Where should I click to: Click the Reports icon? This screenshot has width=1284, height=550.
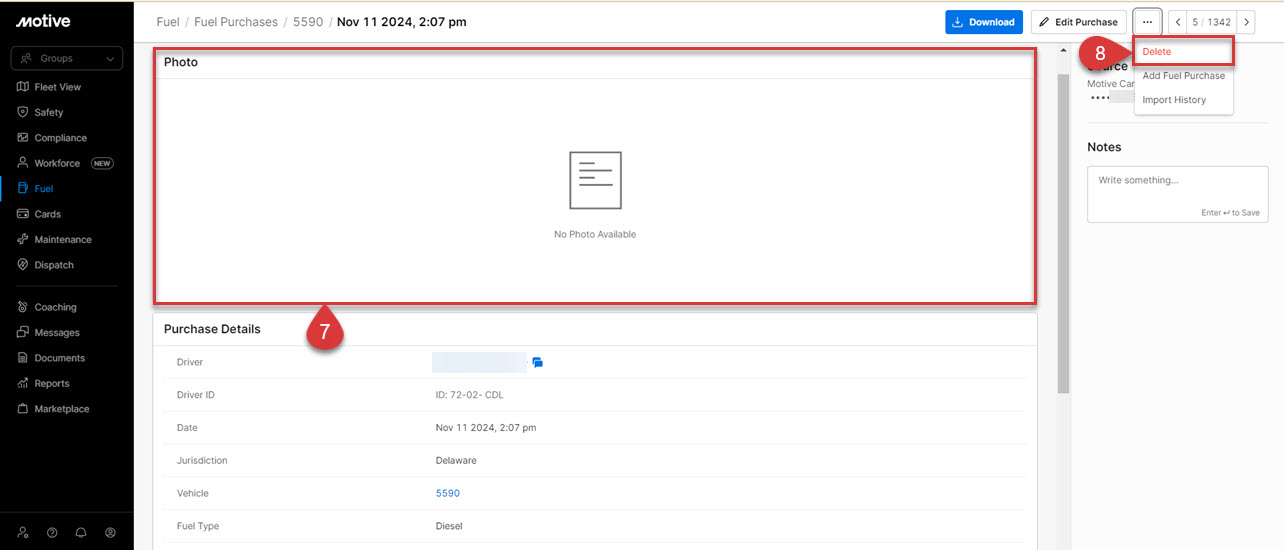tap(23, 383)
